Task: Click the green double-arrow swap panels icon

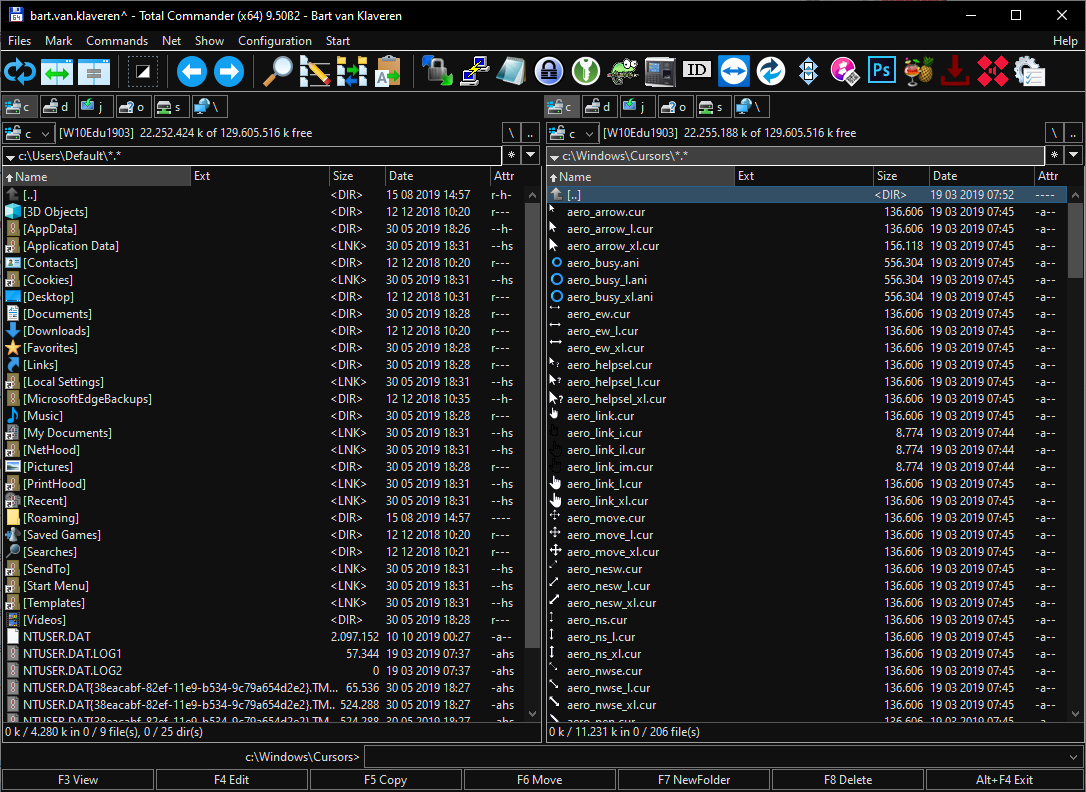Action: point(57,71)
